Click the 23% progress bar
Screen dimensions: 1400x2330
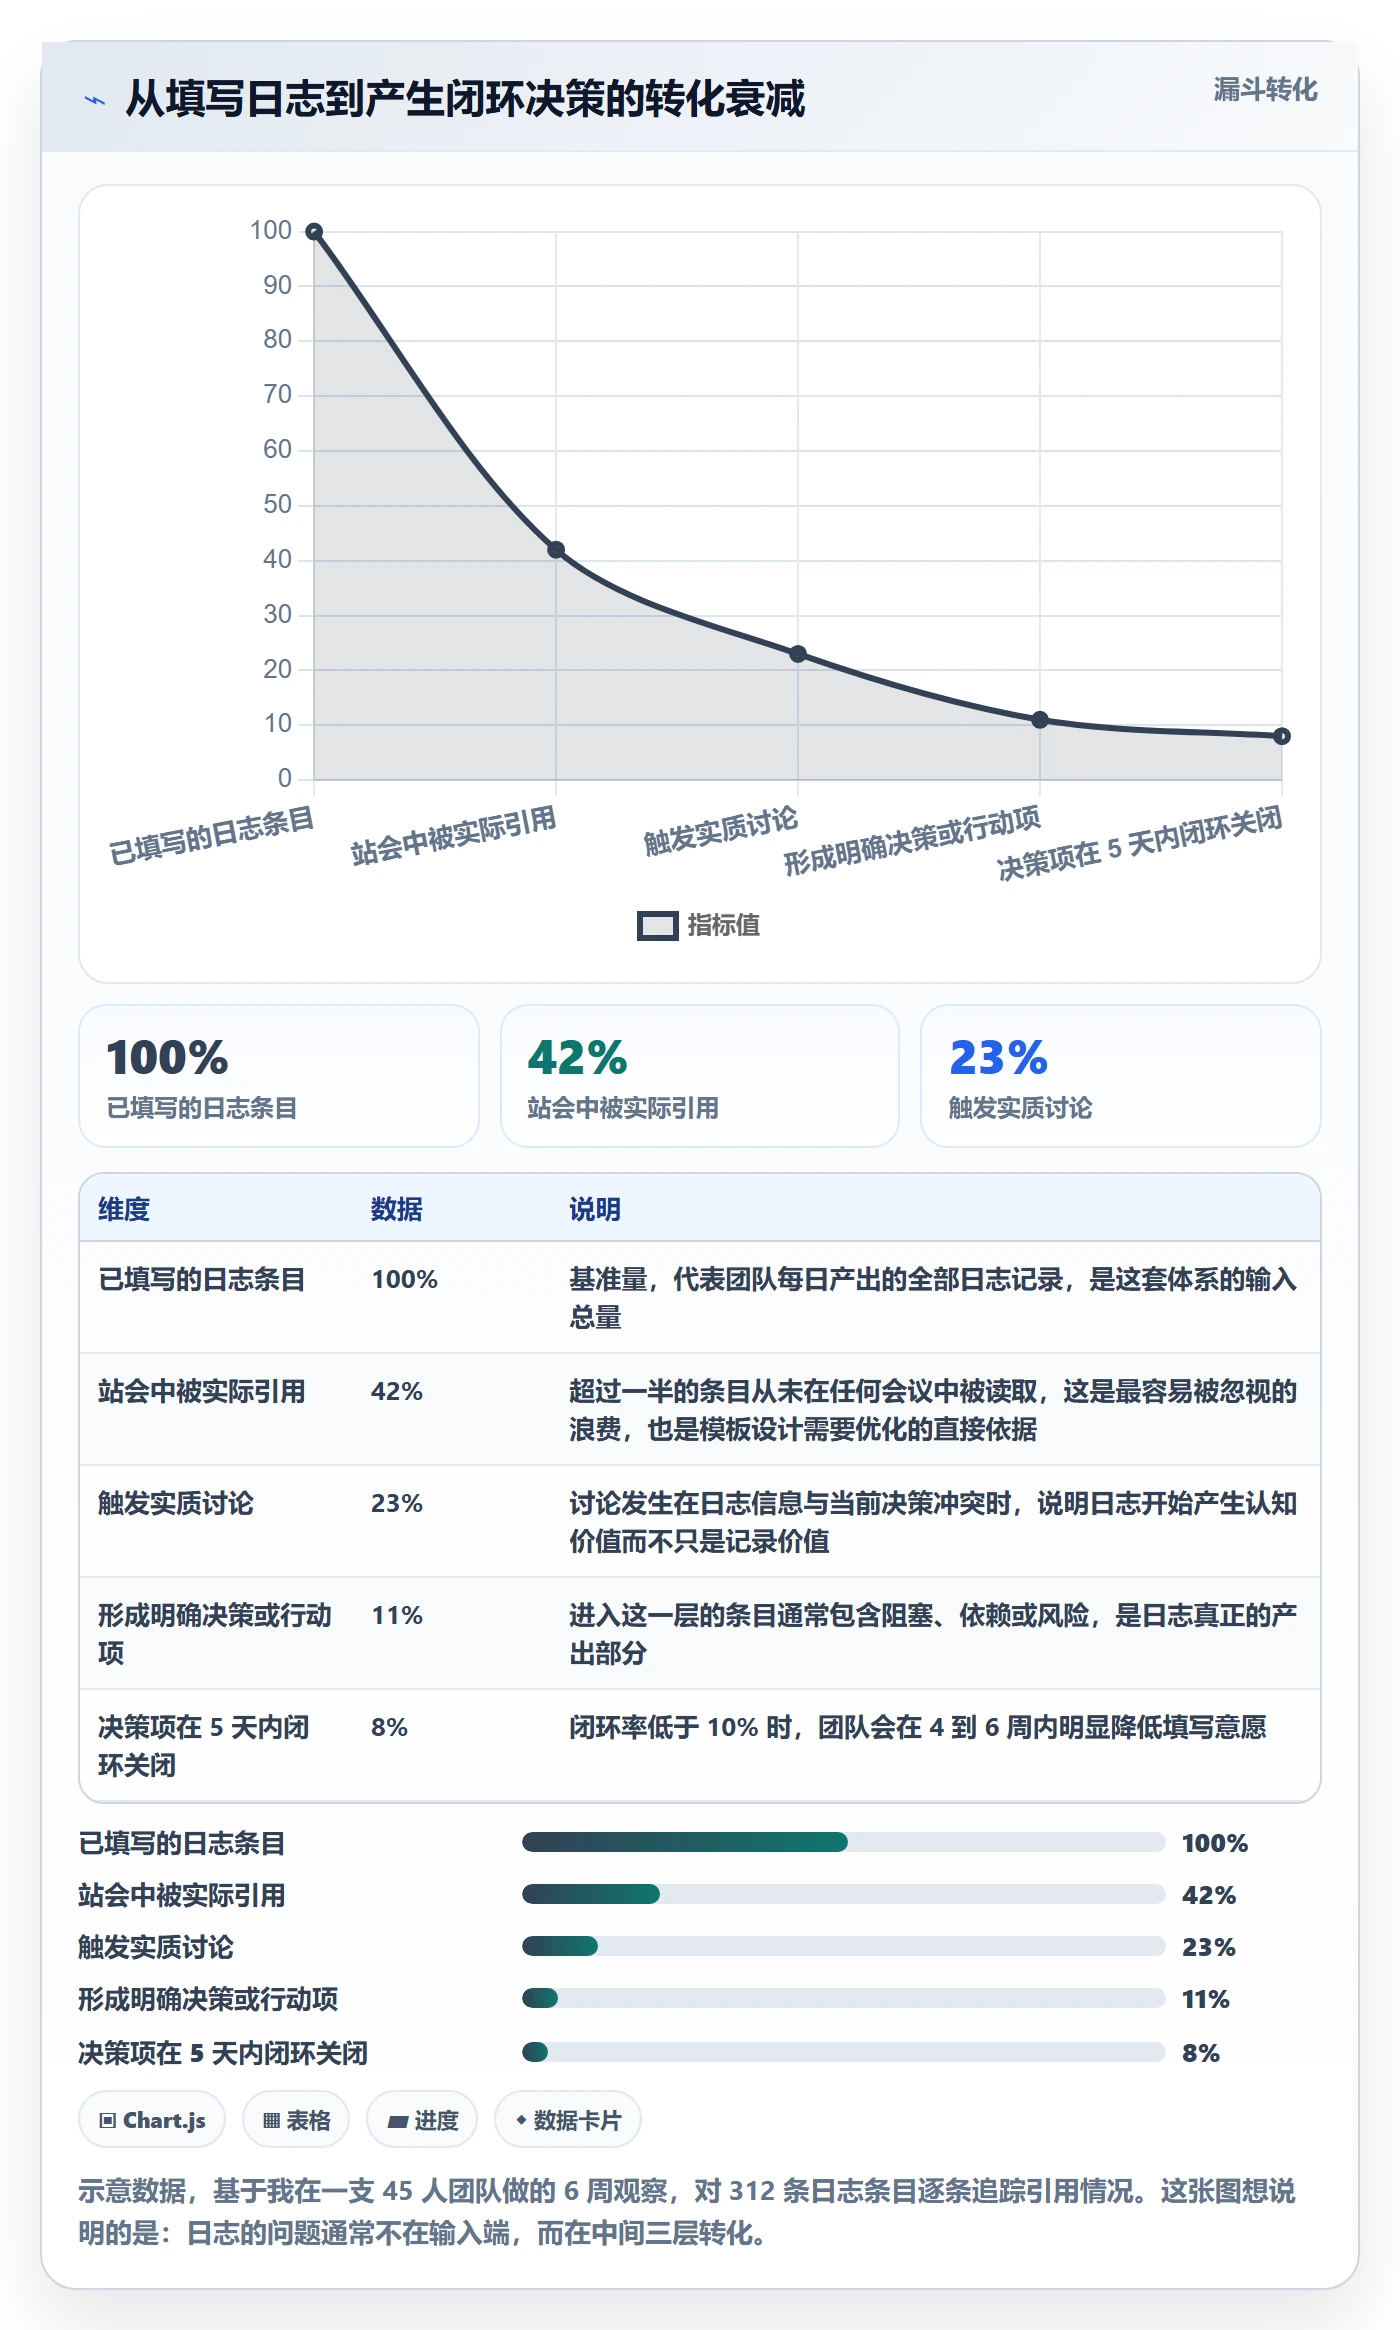(x=843, y=1946)
